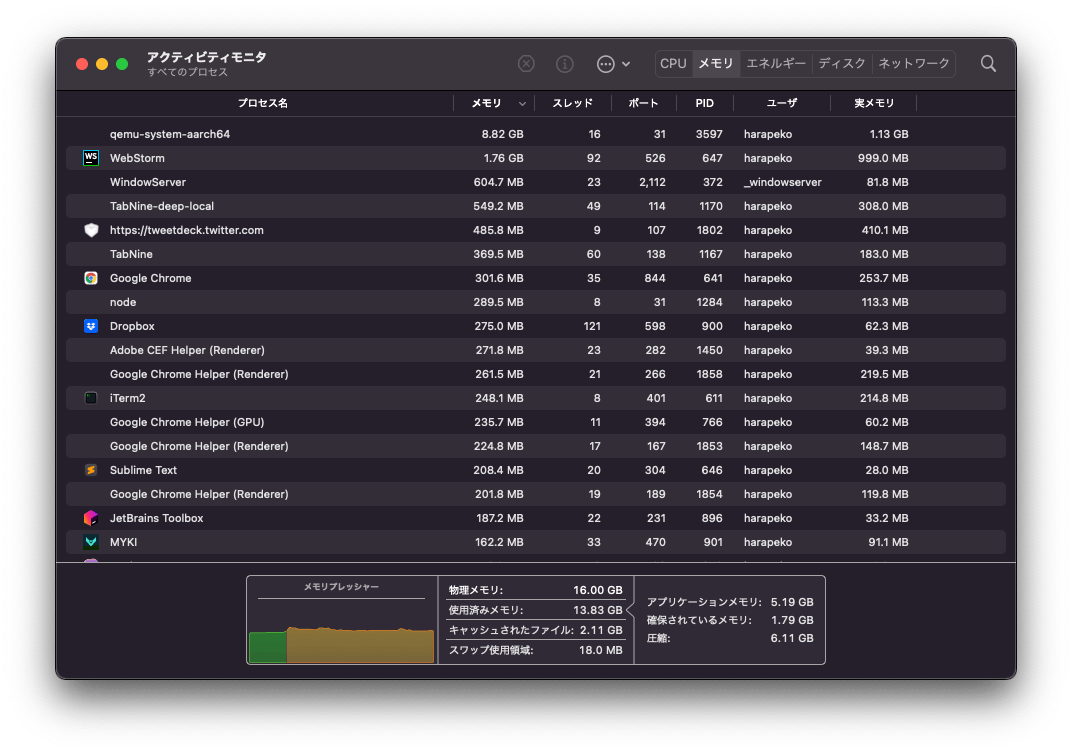The image size is (1072, 753).
Task: Select Adobe CEF Helper (Renderer) process
Action: 187,350
